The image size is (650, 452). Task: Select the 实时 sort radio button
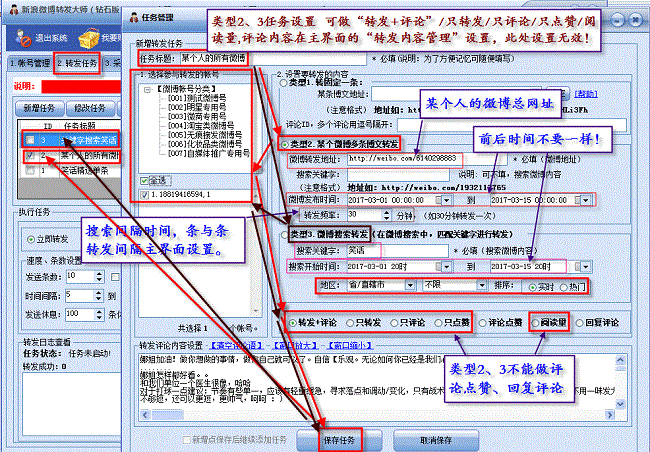coord(533,287)
